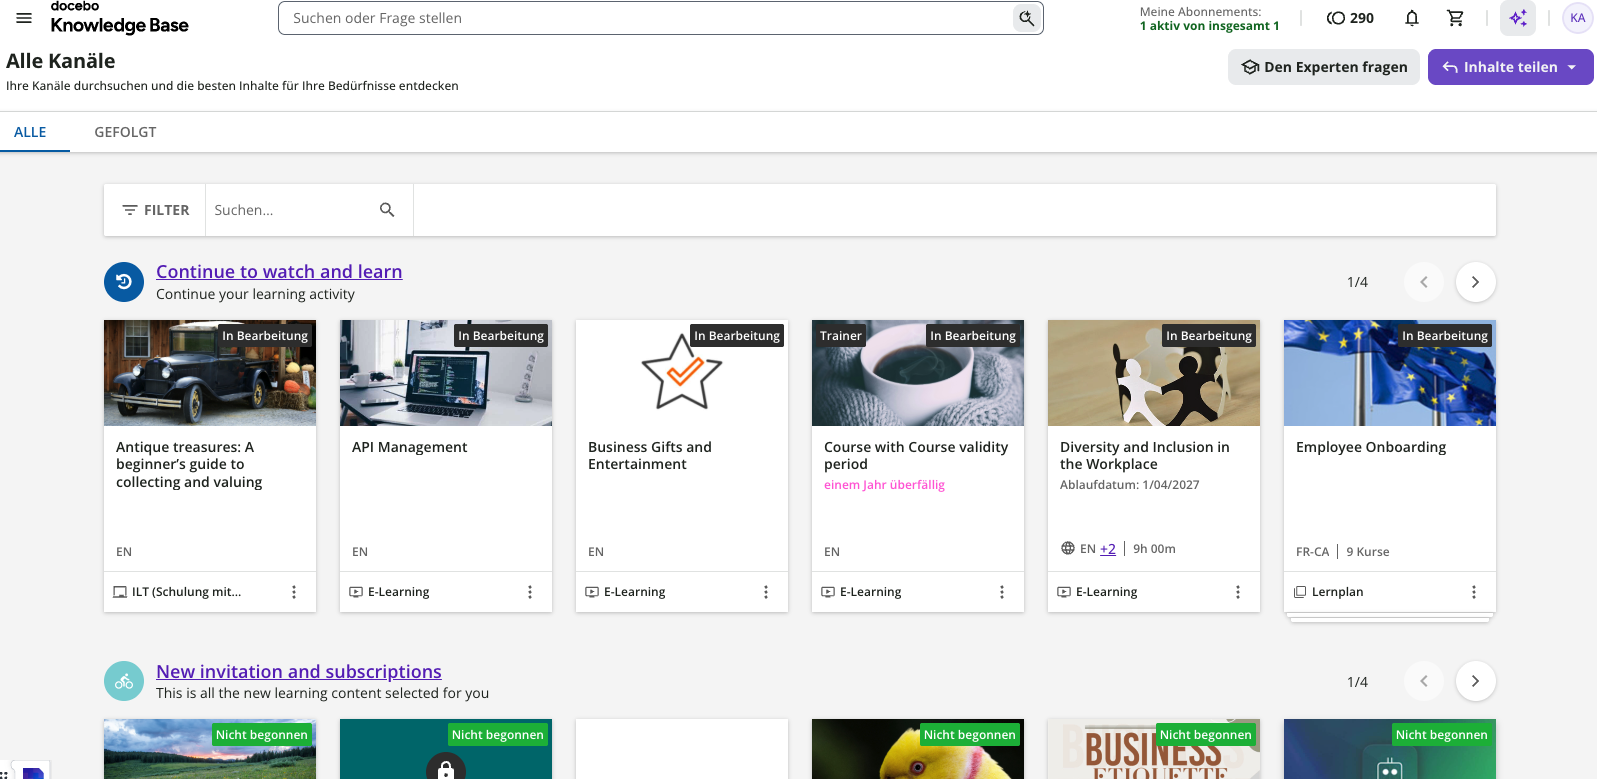Click the Den Experten fragen button

(x=1324, y=67)
